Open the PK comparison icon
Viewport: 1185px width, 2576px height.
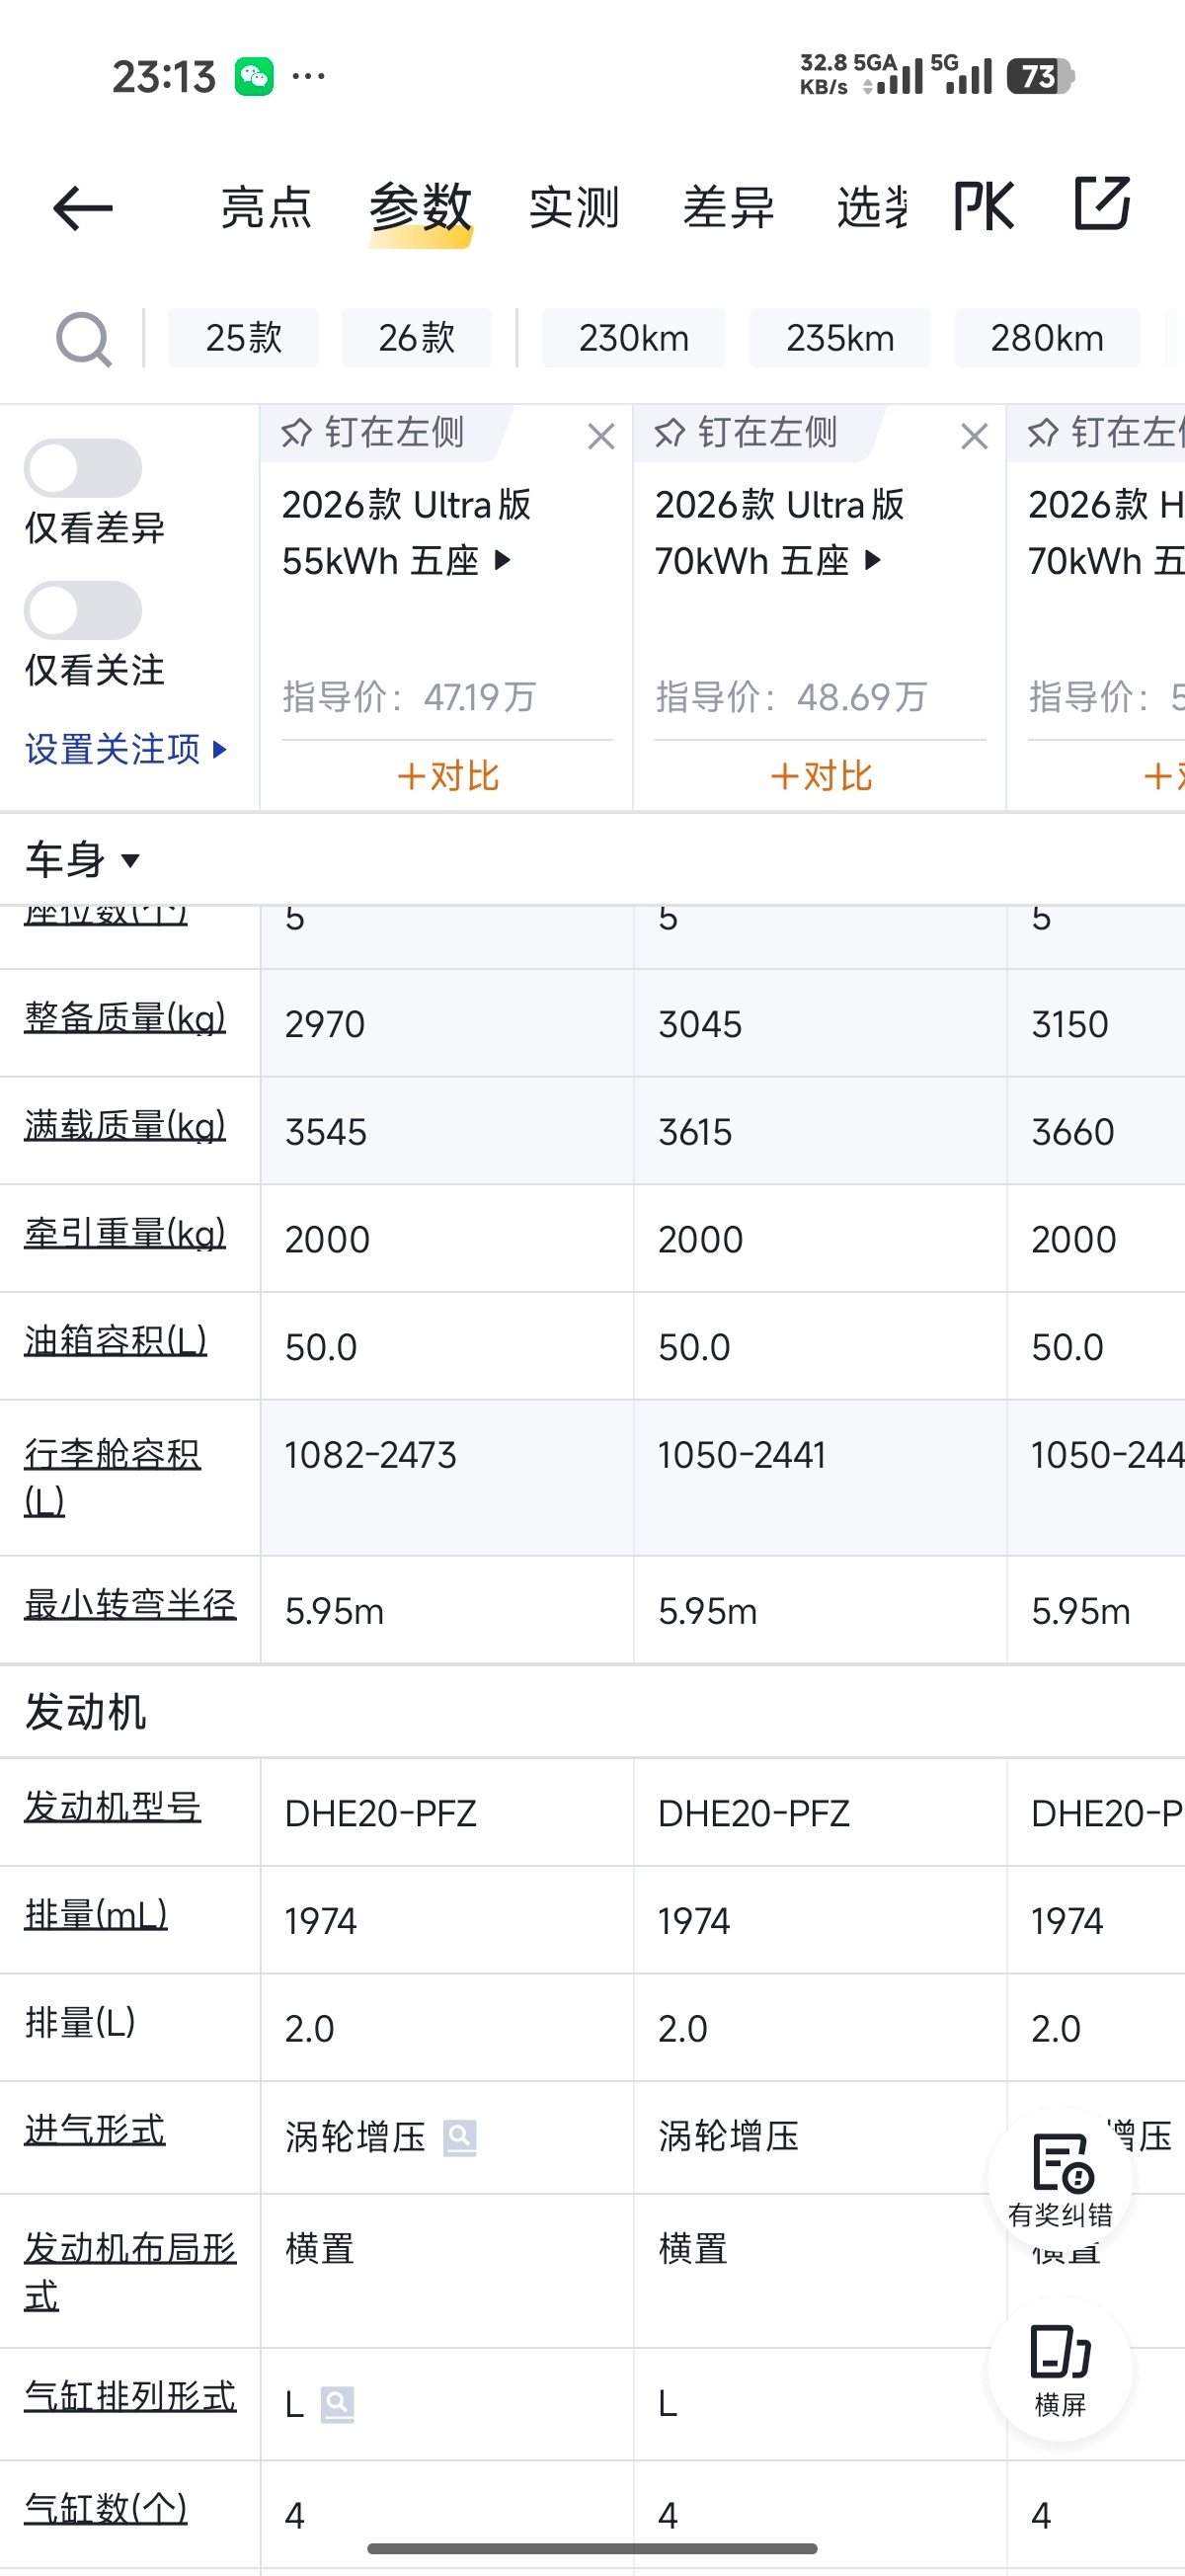(x=984, y=207)
